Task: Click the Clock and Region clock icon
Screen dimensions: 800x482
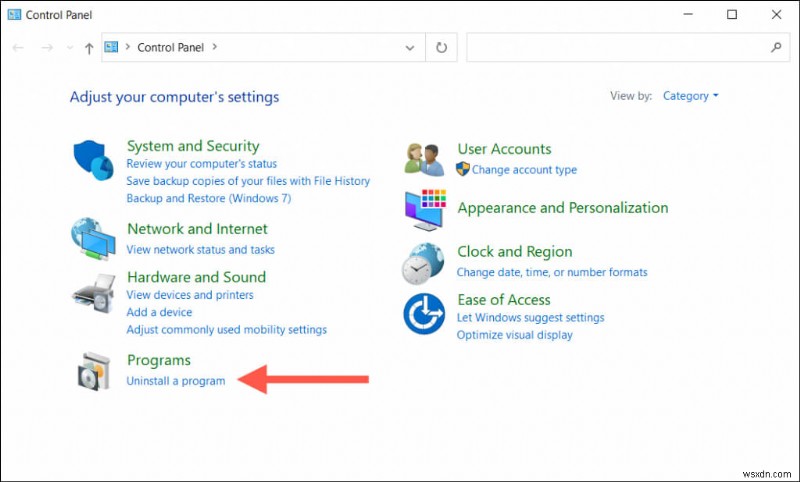Action: [x=422, y=264]
